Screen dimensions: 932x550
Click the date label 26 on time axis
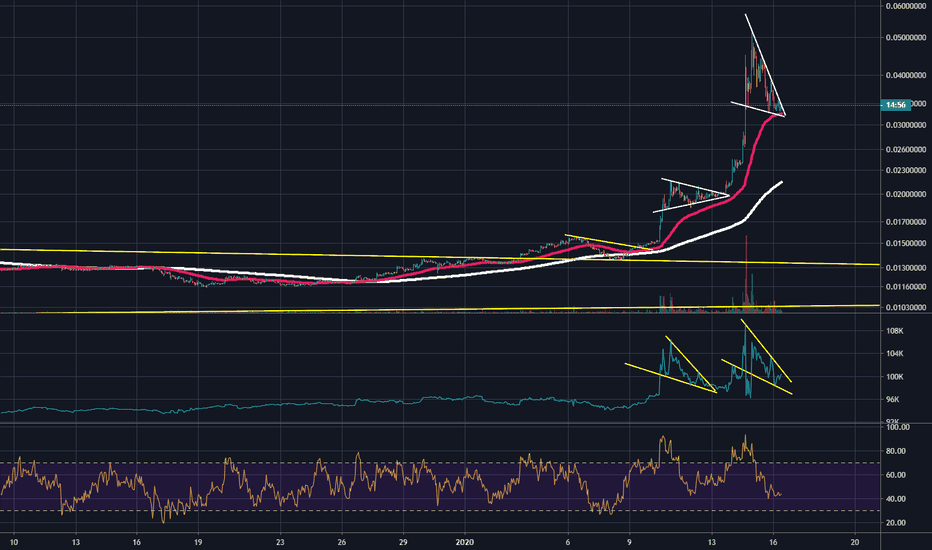point(342,542)
